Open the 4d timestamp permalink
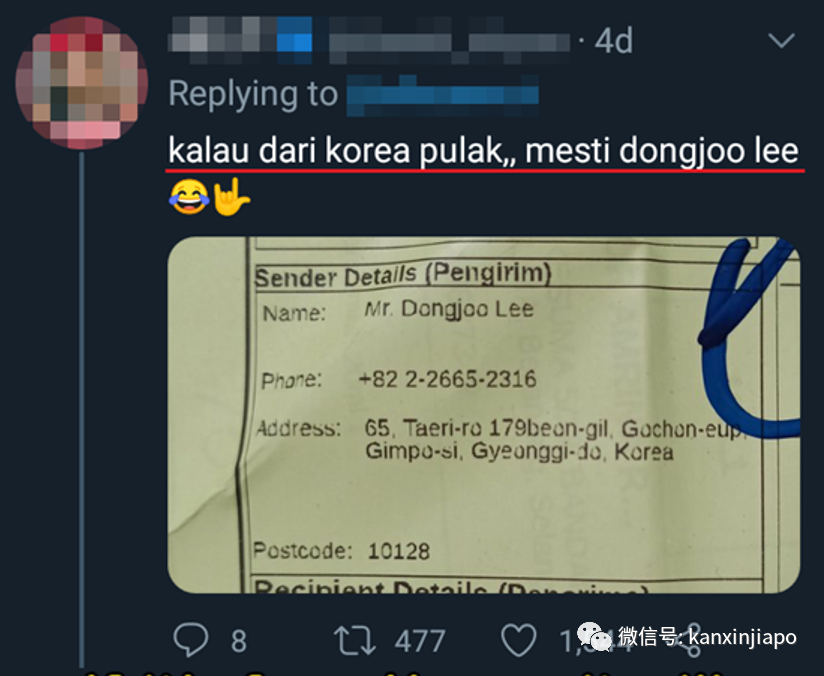This screenshot has height=676, width=824. pyautogui.click(x=613, y=41)
